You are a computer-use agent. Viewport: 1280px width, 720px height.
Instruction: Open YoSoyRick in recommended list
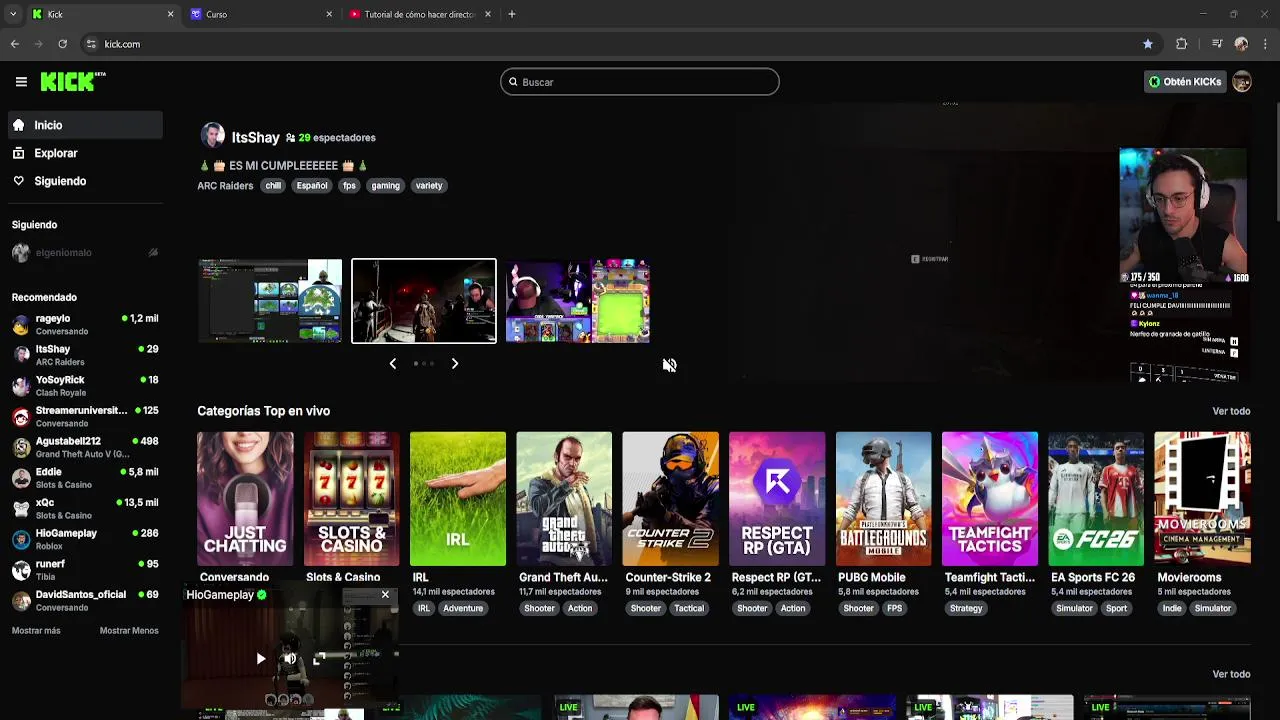click(x=85, y=386)
